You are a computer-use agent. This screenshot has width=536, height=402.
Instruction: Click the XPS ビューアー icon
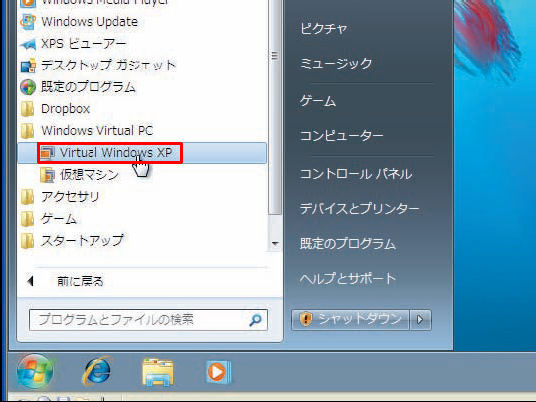point(28,44)
